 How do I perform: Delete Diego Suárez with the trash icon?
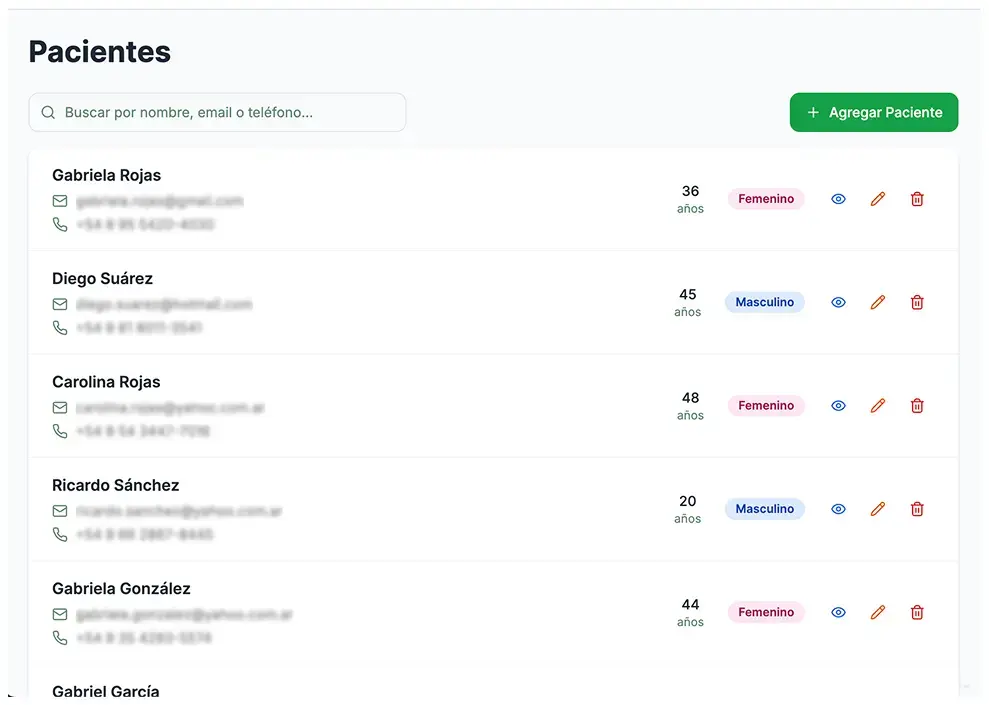click(917, 302)
